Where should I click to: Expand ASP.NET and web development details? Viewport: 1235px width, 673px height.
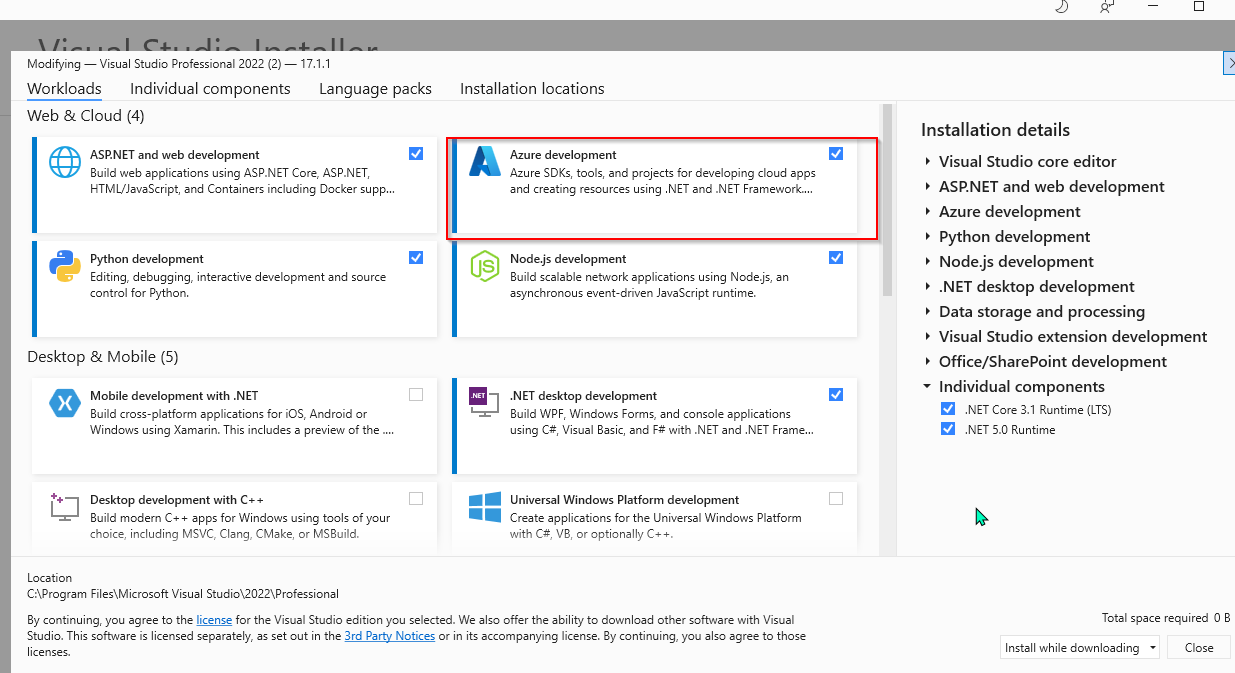pyautogui.click(x=928, y=187)
